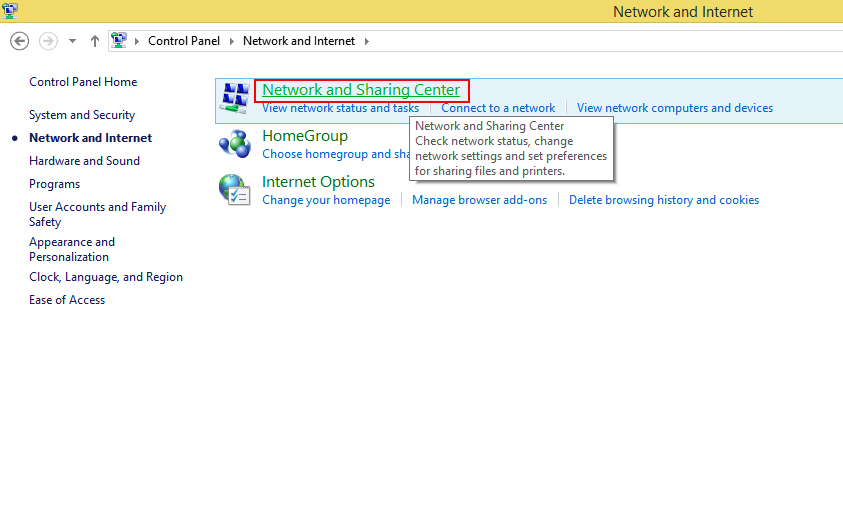Open the Internet Options heading link
The height and width of the screenshot is (517, 843).
(x=318, y=182)
